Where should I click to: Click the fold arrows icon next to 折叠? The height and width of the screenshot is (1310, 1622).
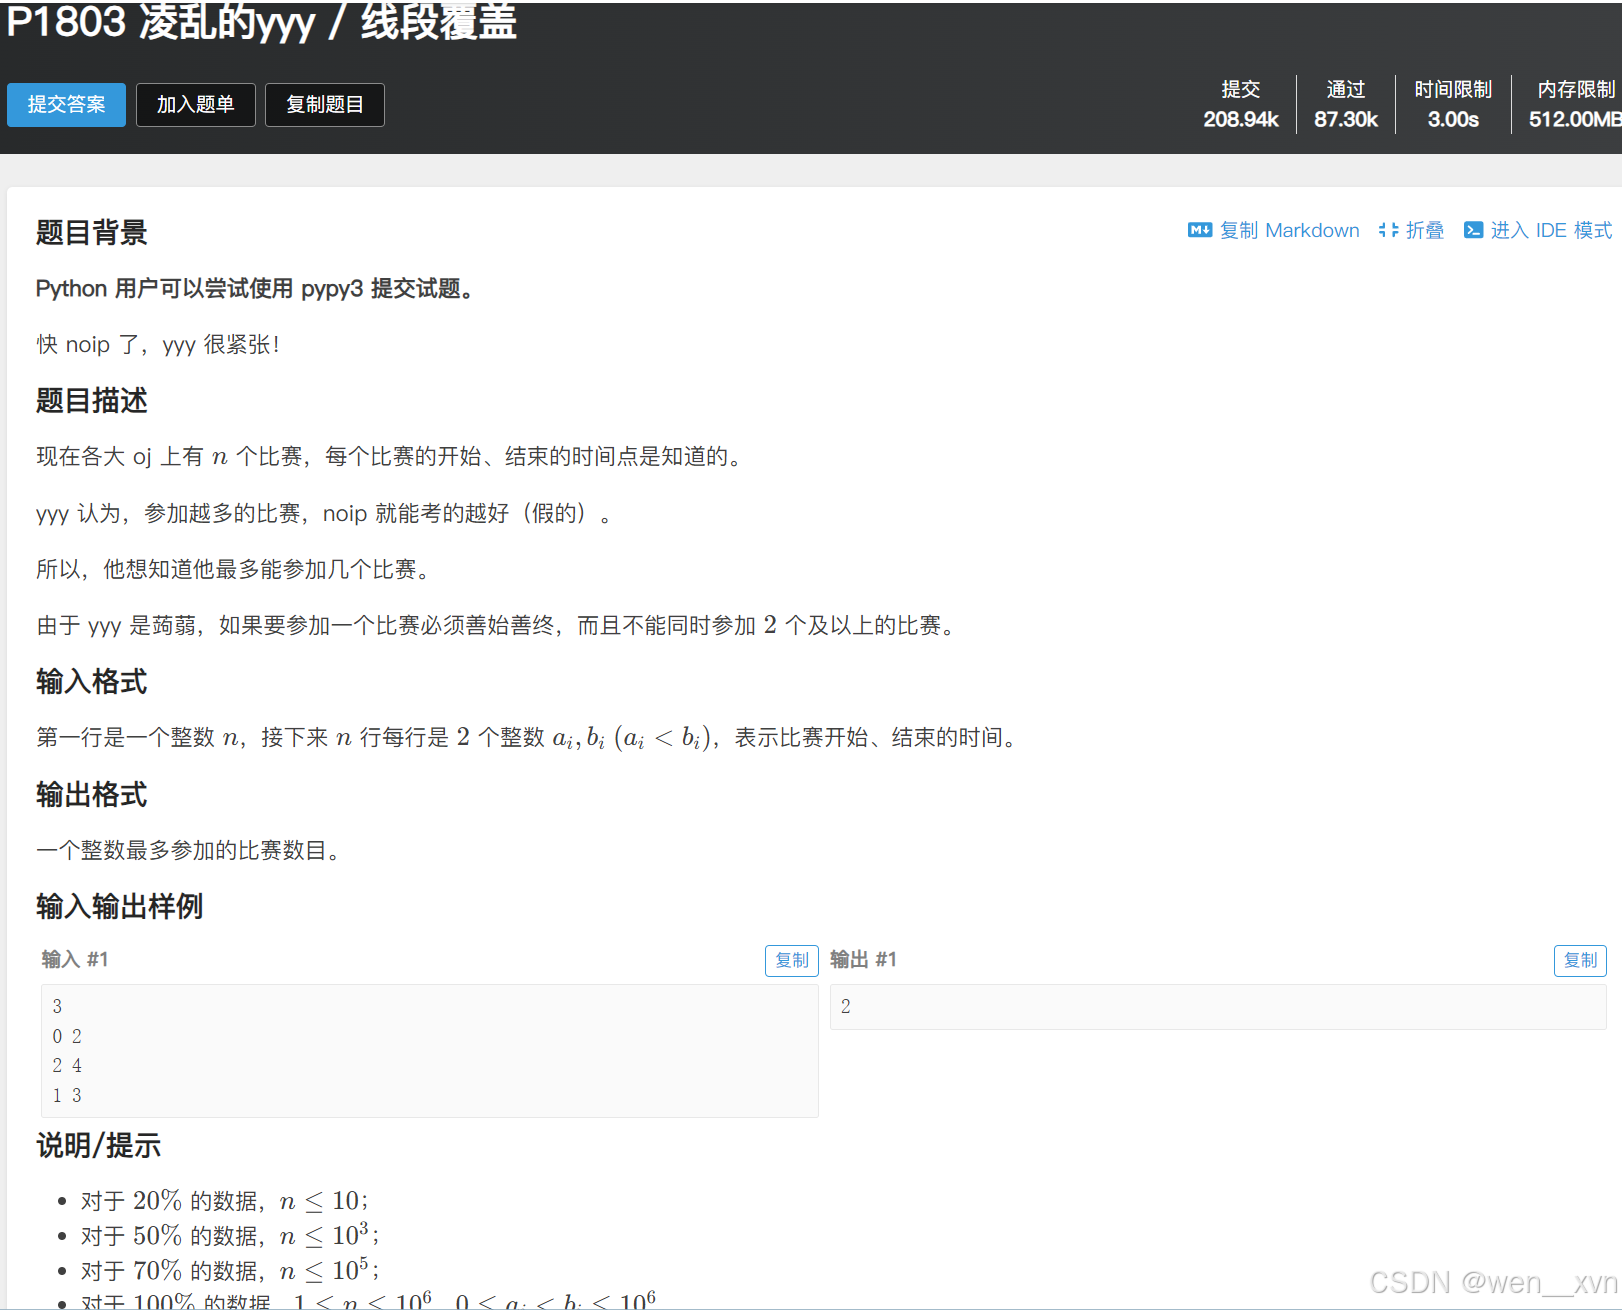[1388, 230]
